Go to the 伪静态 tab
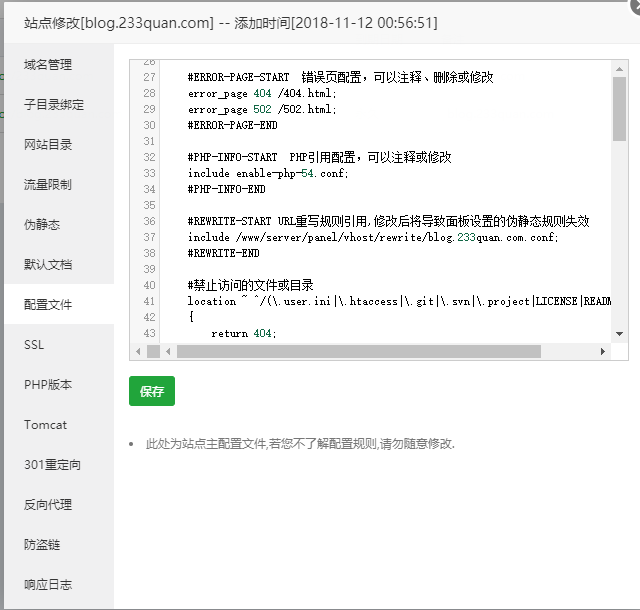 pyautogui.click(x=42, y=225)
